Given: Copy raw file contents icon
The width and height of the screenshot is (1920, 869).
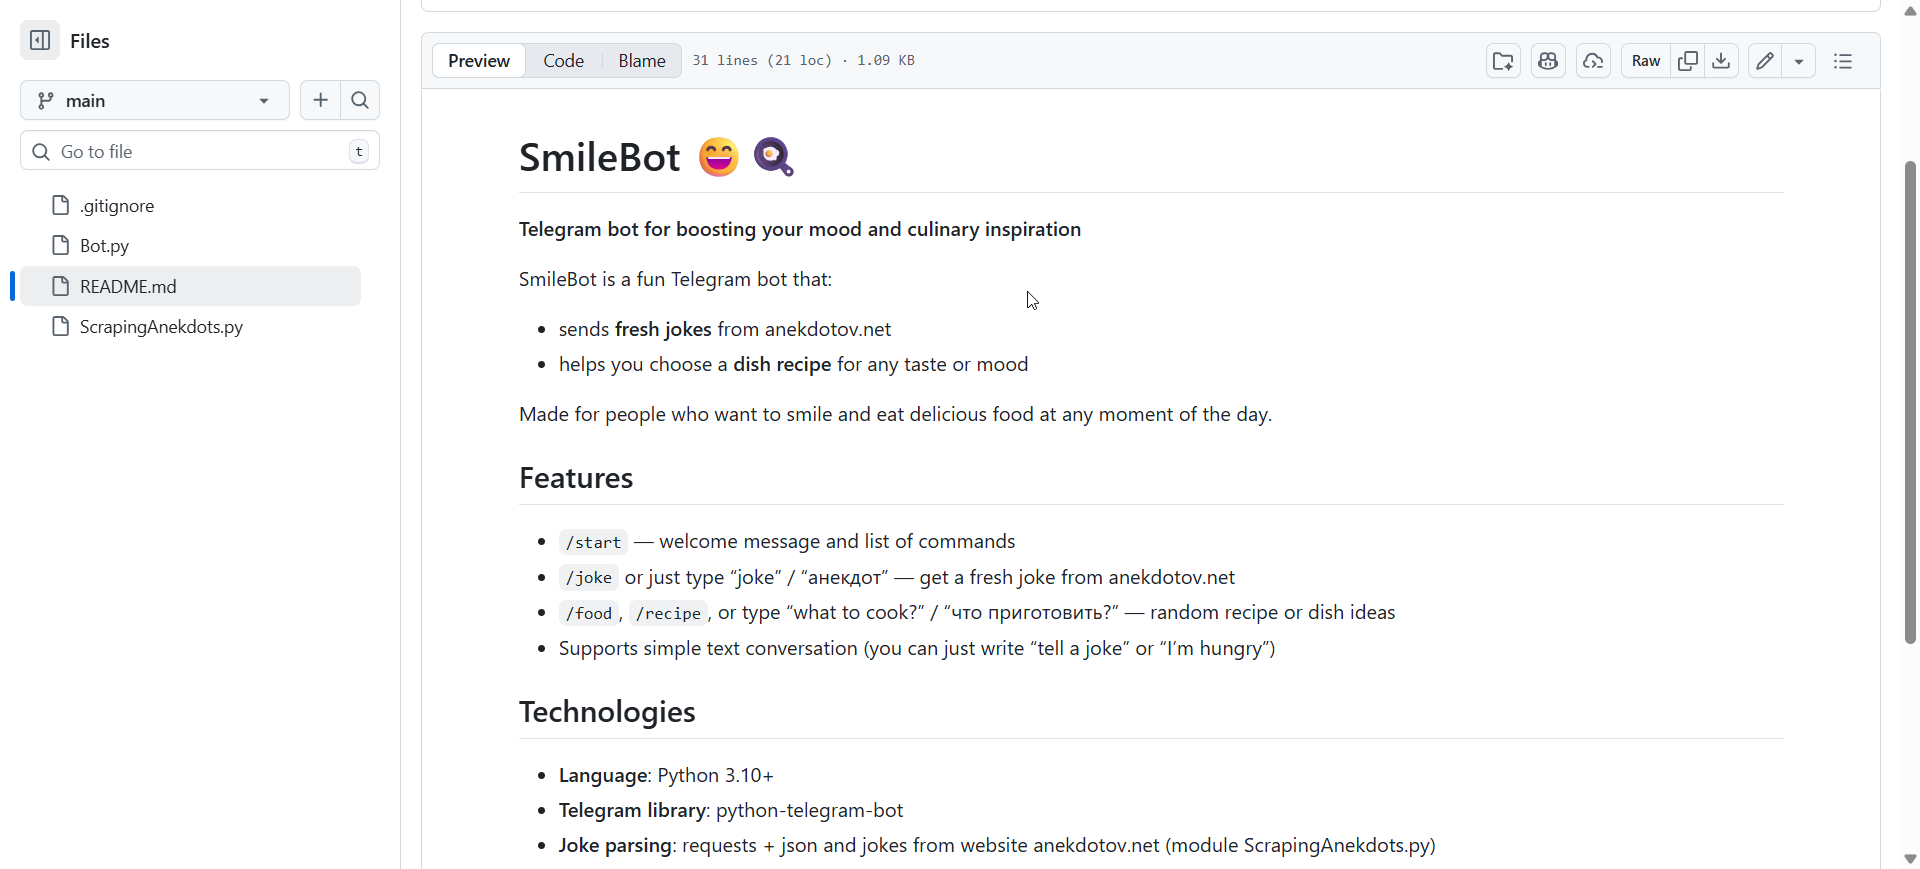Looking at the screenshot, I should click(x=1688, y=62).
